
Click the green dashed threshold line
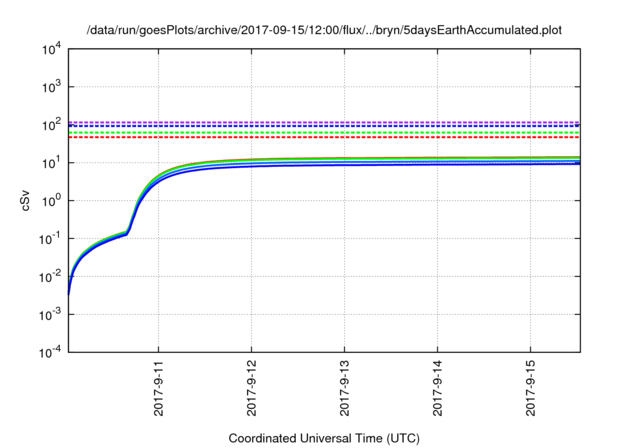click(324, 133)
